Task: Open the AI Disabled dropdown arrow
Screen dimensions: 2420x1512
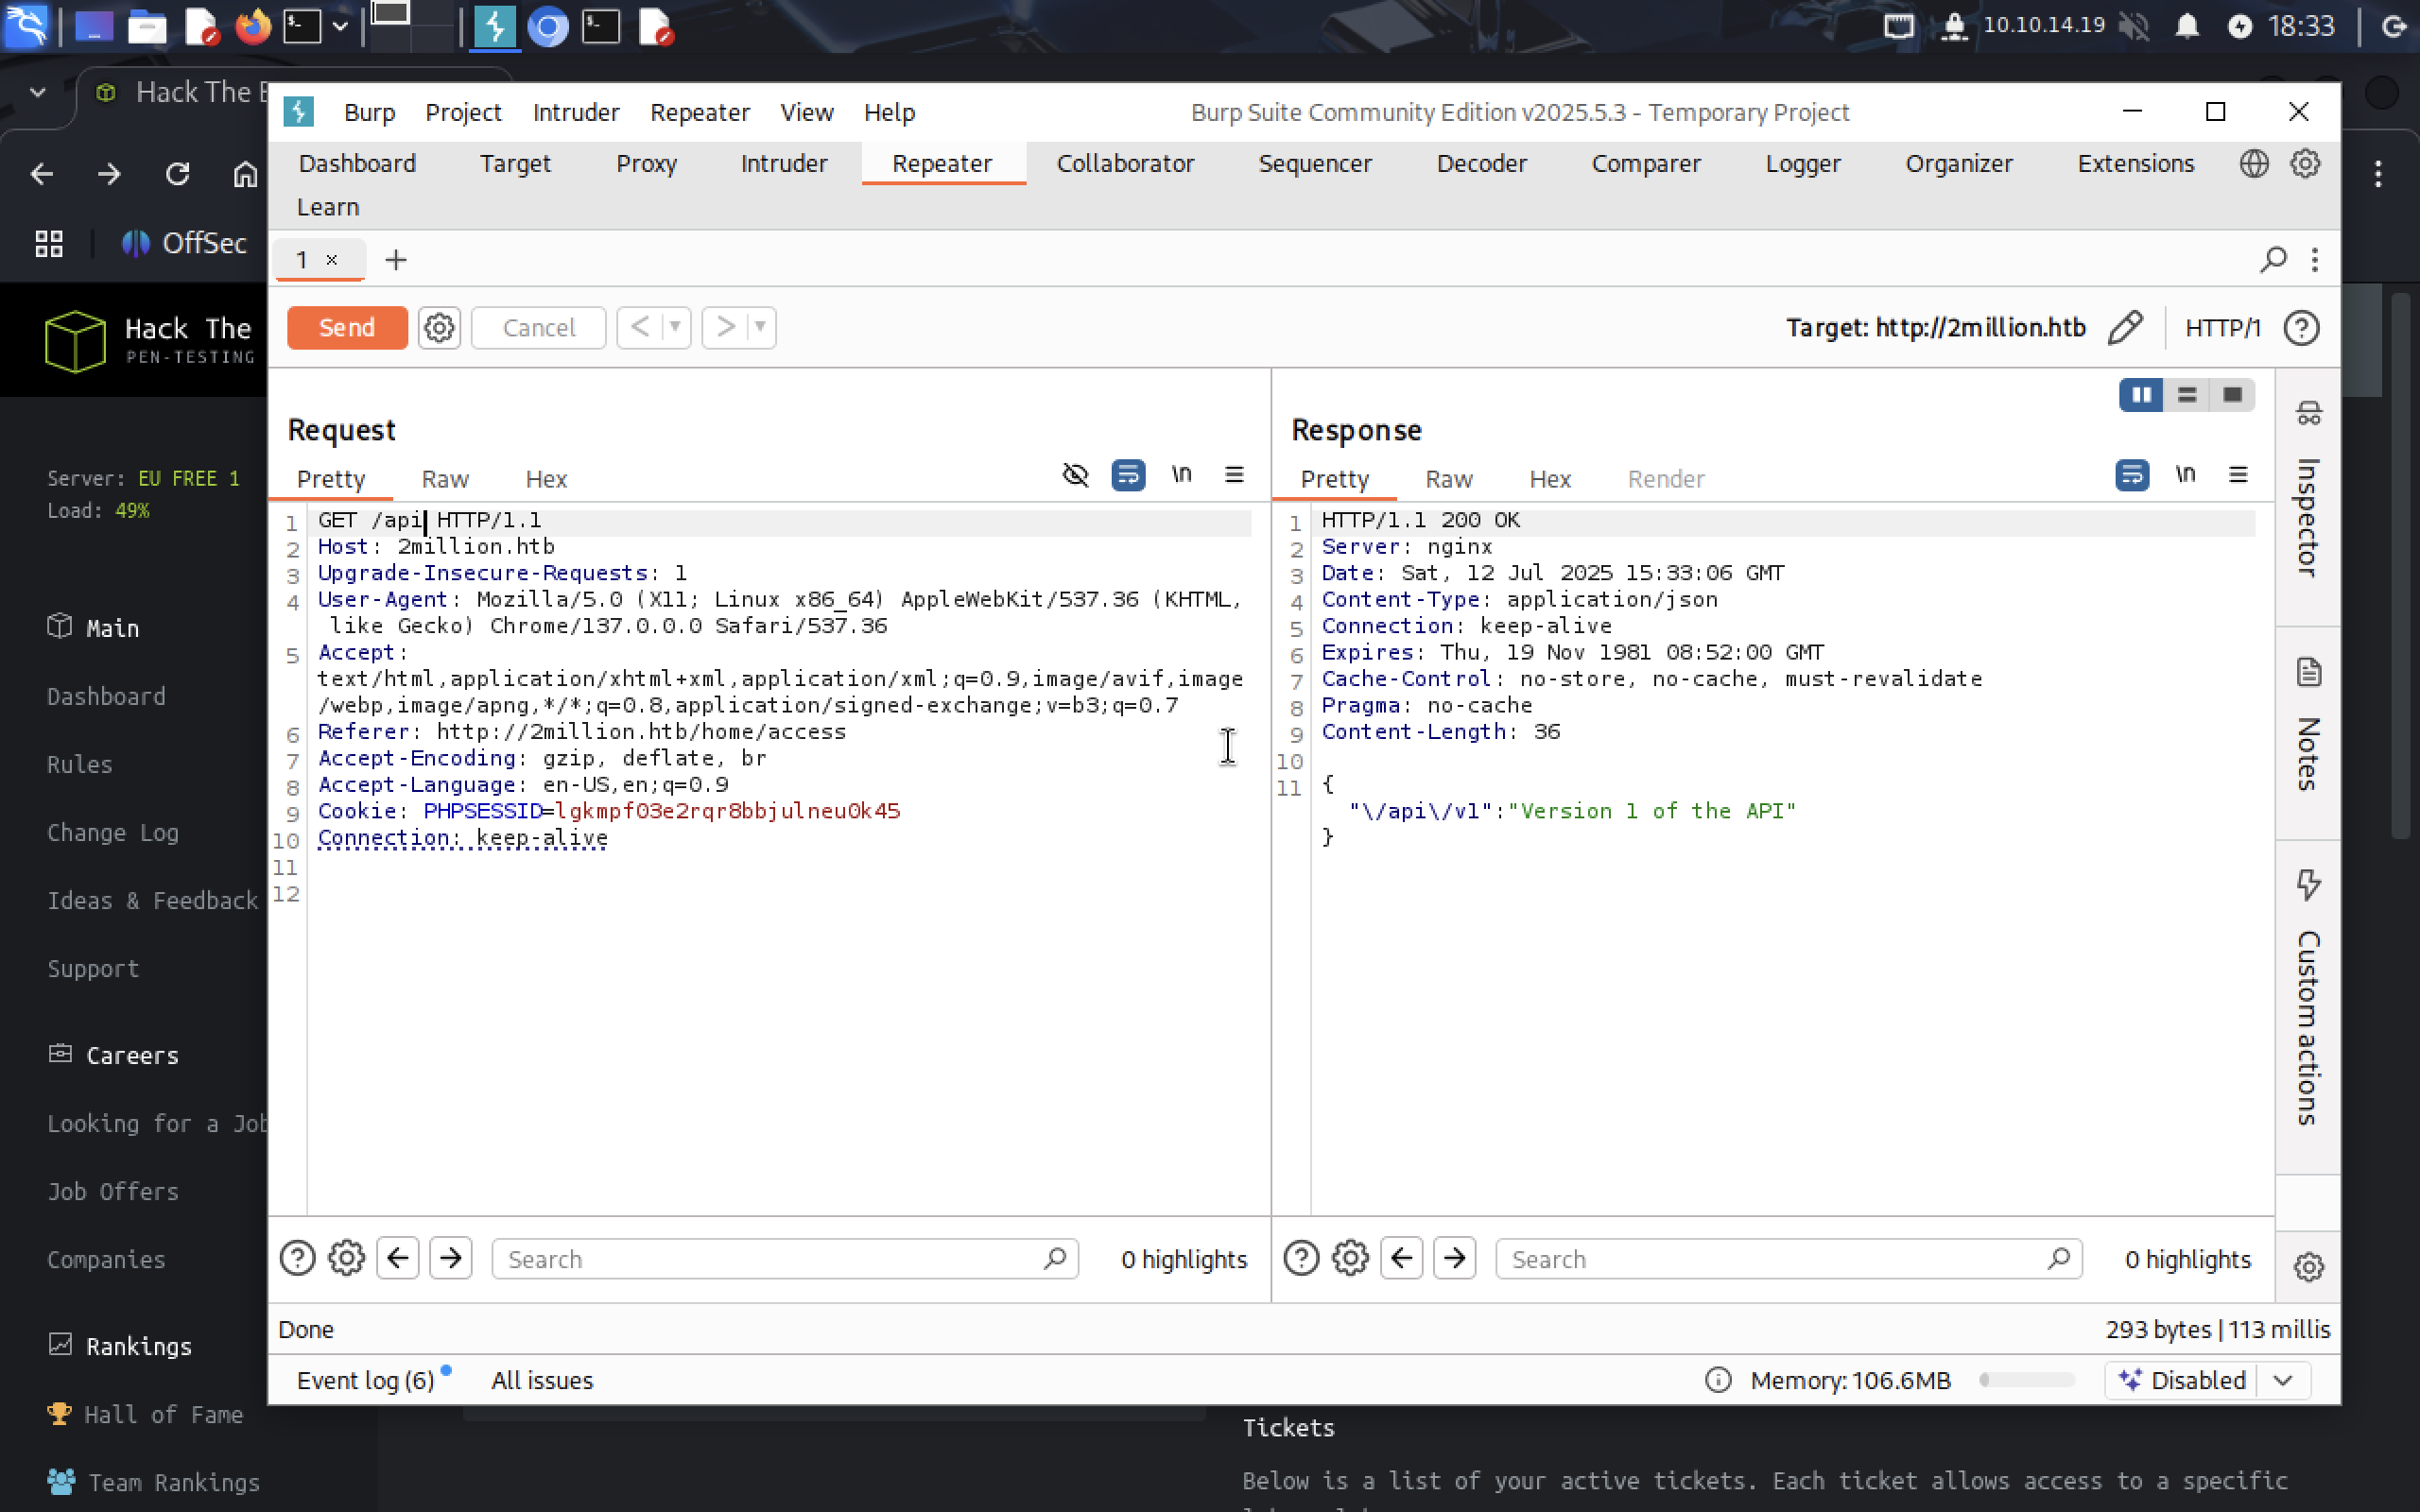Action: point(2283,1380)
